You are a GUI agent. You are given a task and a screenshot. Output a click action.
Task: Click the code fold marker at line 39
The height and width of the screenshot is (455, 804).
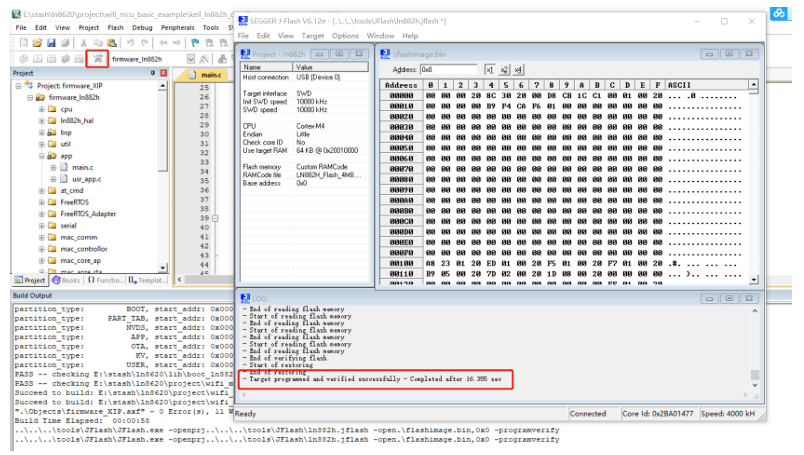pos(215,219)
